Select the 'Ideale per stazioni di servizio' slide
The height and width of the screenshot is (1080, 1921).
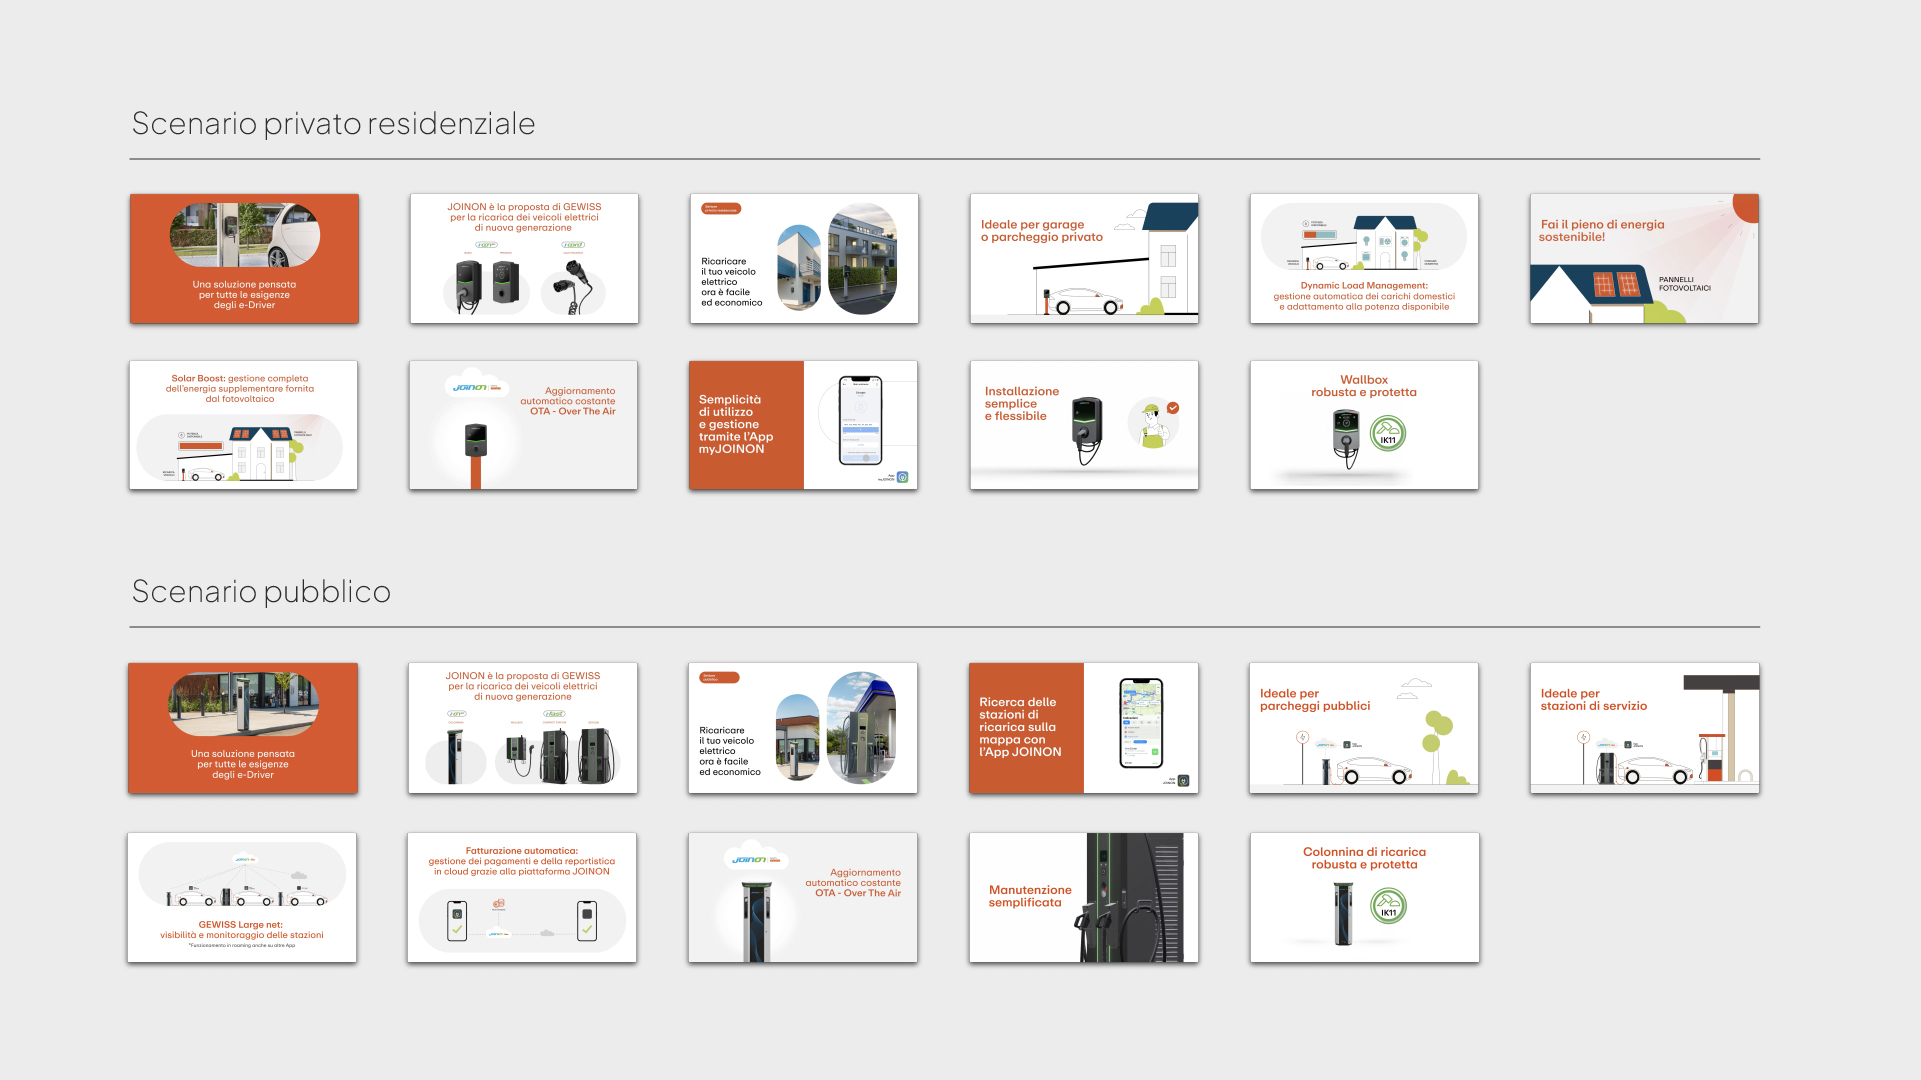point(1644,728)
